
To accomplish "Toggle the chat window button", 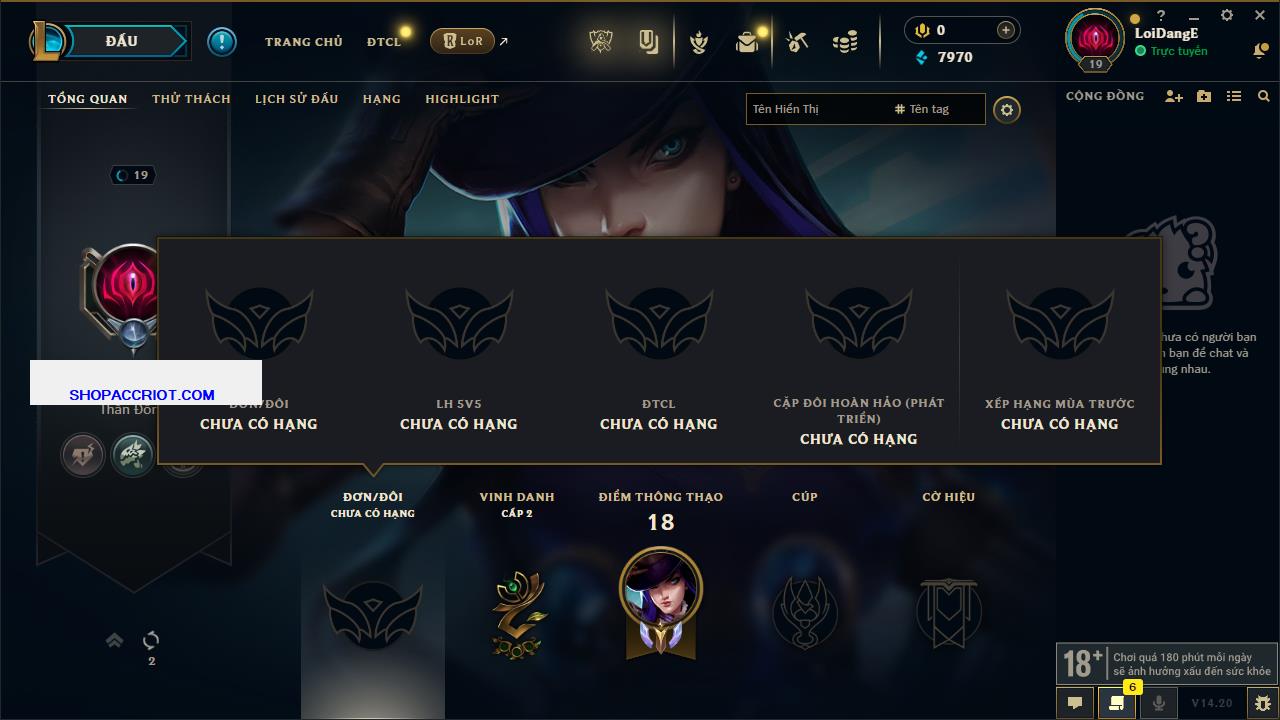I will coord(1075,703).
